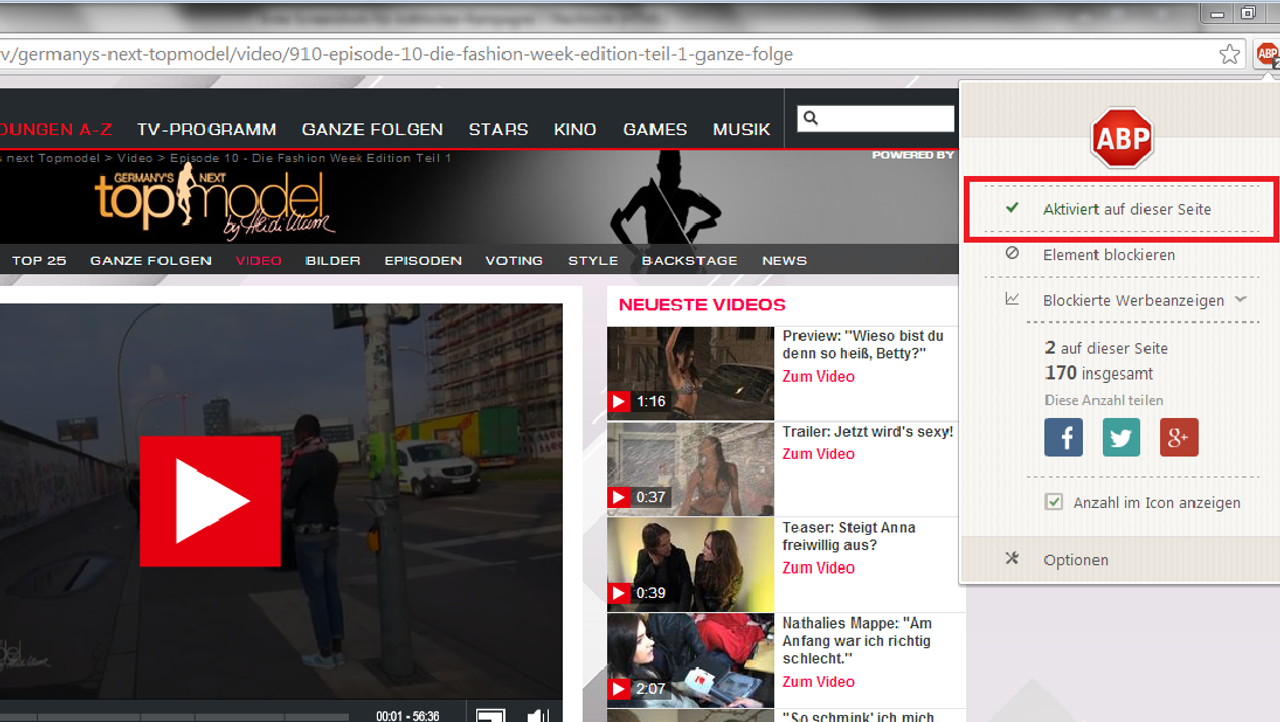The width and height of the screenshot is (1280, 722).
Task: Switch to 'NEWS' tab
Action: [784, 260]
